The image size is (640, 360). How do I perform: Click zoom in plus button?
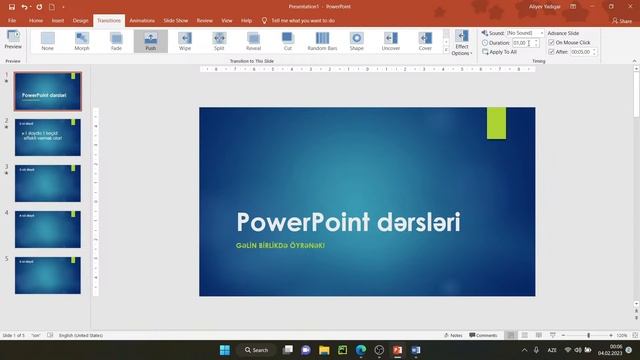tap(611, 335)
